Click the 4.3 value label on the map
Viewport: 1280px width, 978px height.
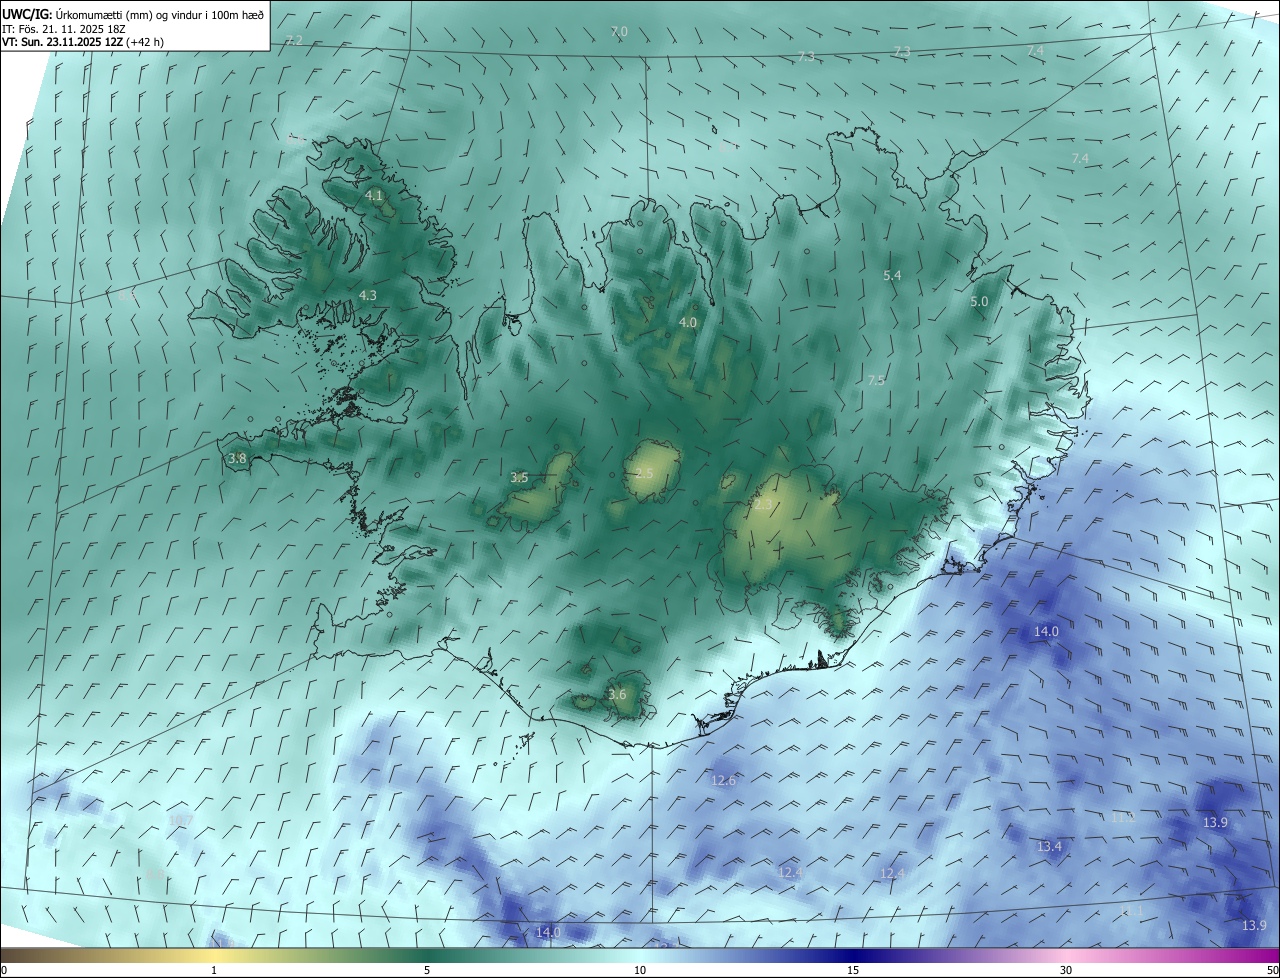(x=368, y=295)
